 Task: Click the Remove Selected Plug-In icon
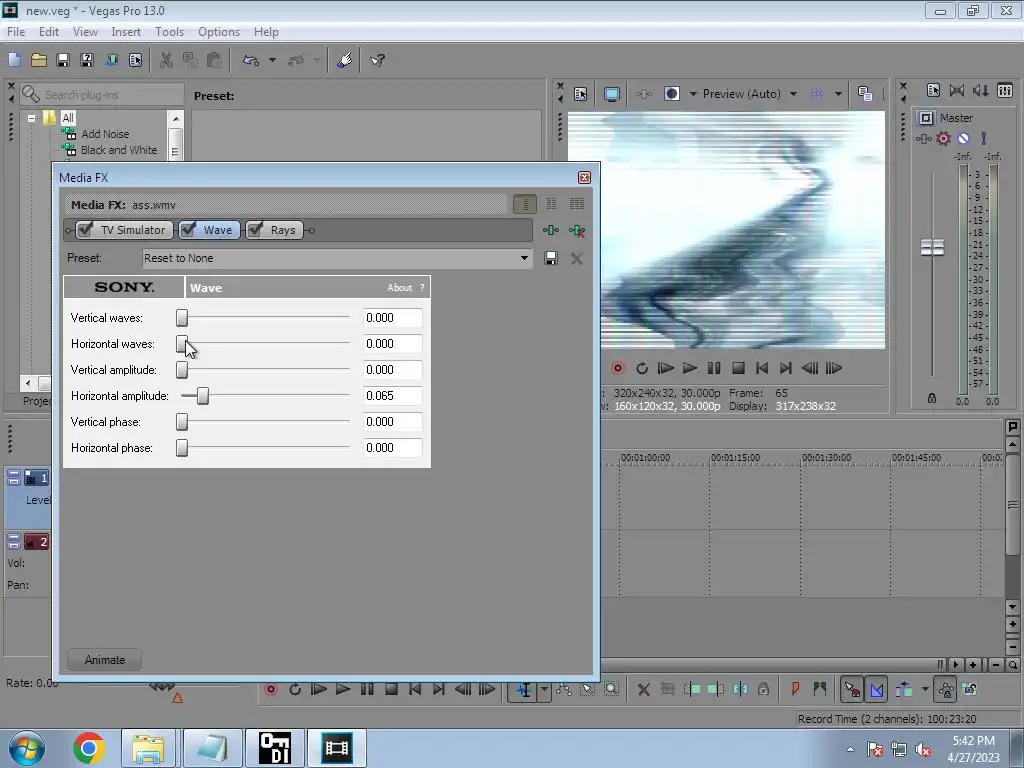[577, 230]
